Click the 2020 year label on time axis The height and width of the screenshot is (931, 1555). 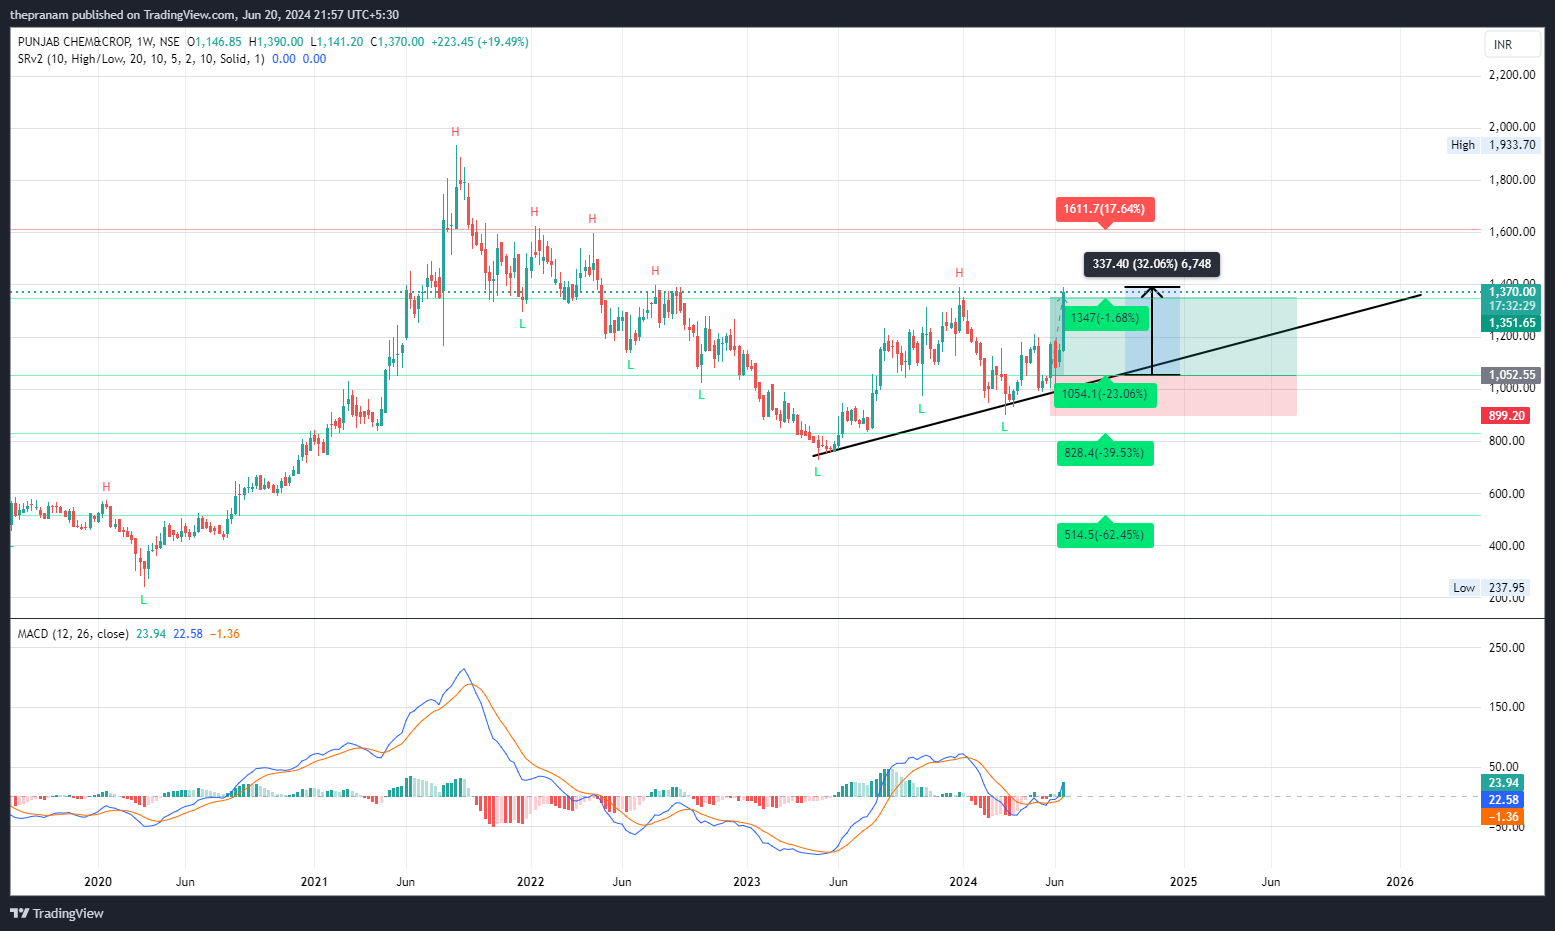click(98, 882)
